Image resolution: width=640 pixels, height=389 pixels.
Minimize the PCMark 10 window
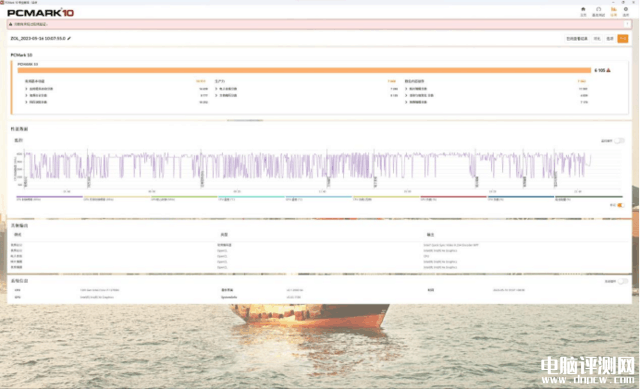click(613, 2)
